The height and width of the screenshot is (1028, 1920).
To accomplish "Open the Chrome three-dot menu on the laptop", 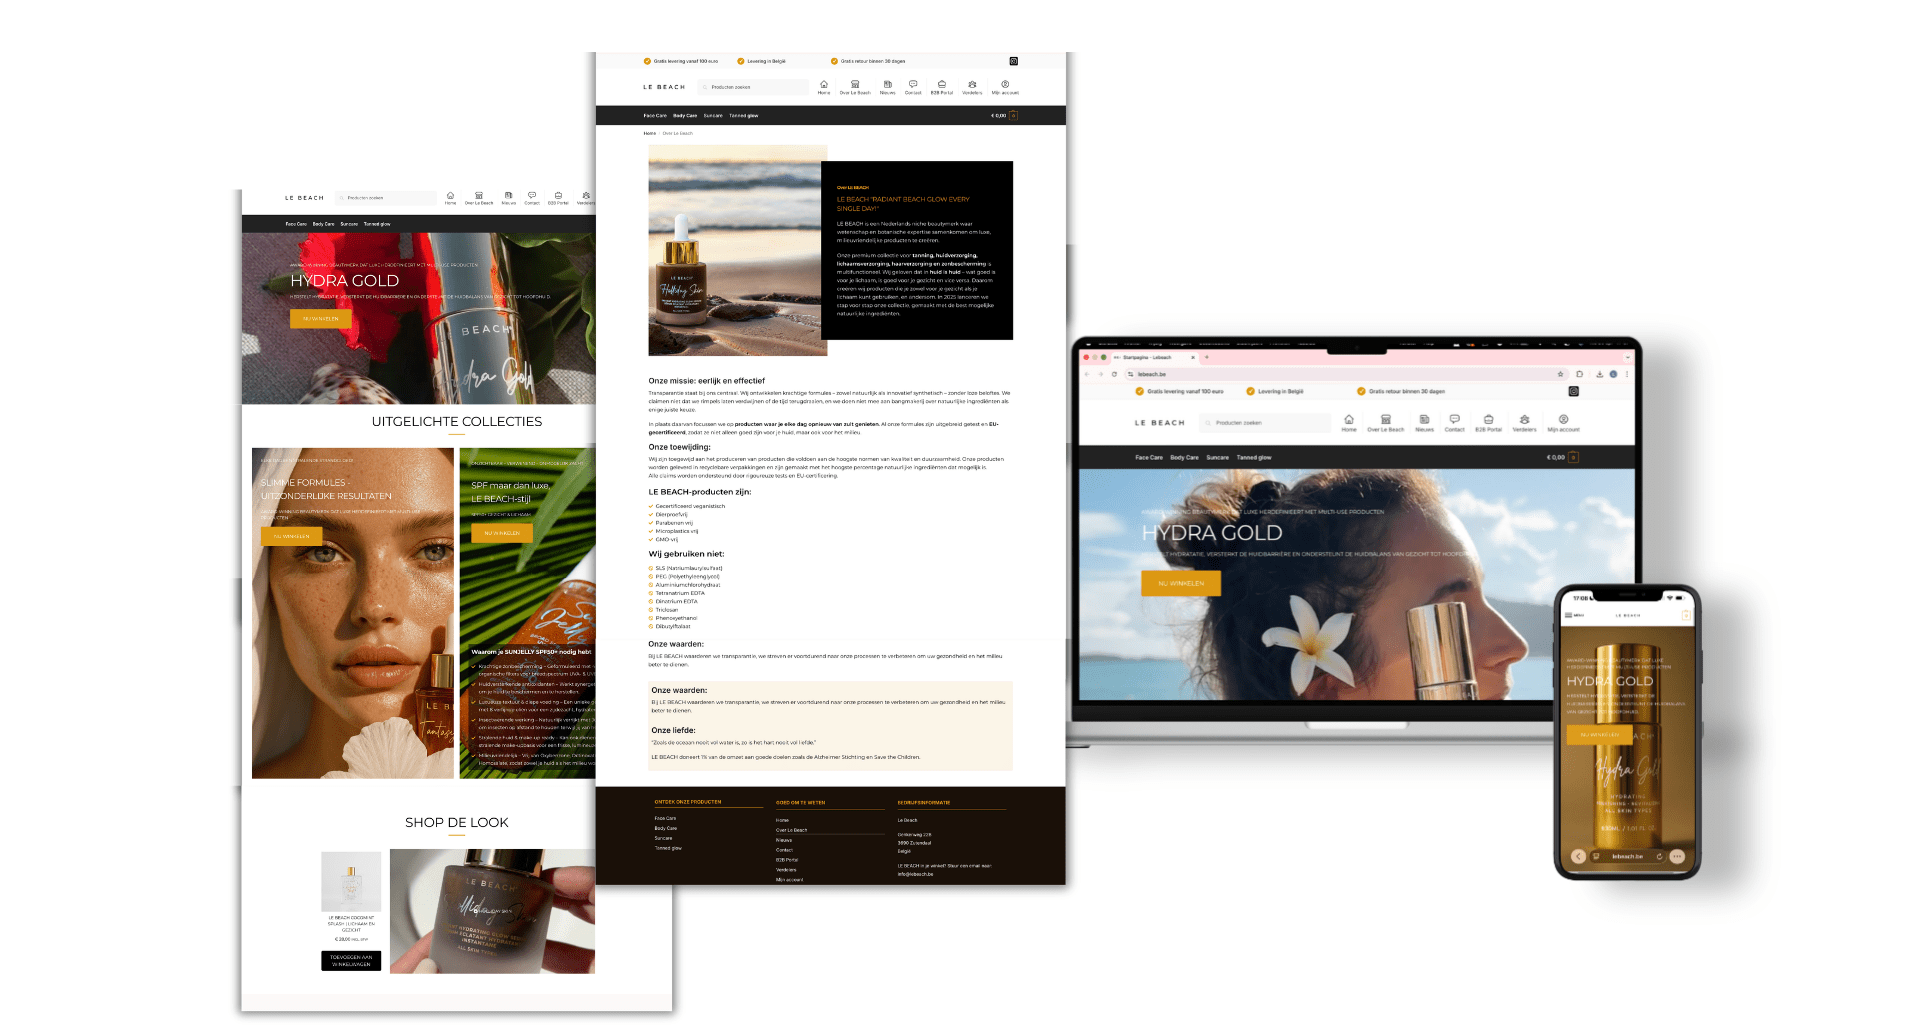I will coord(1627,374).
